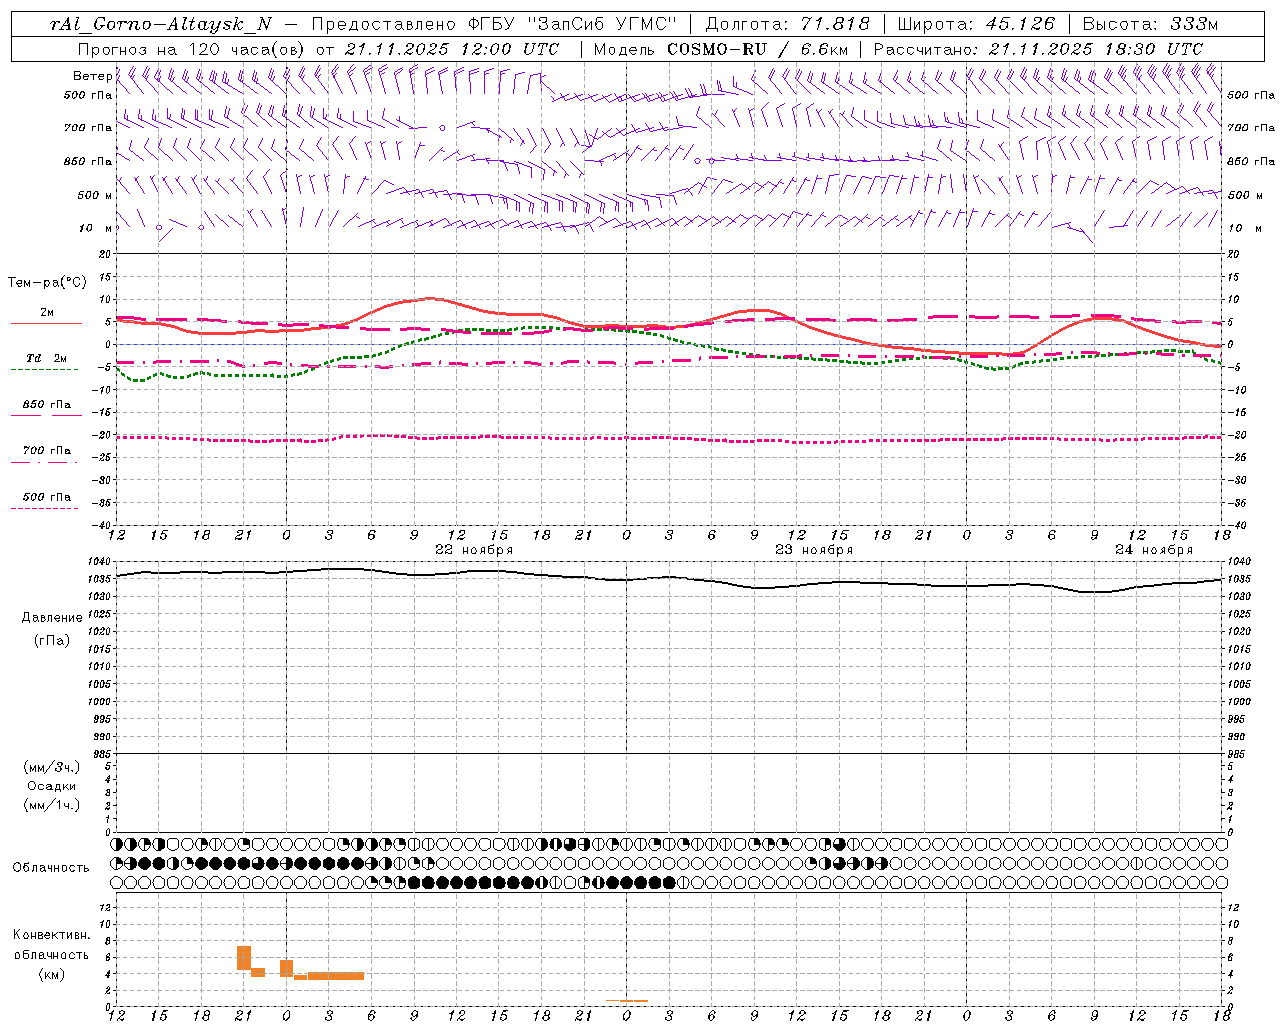This screenshot has height=1024, width=1280.
Task: Click the Тем-ра(°C) temperature panel label
Action: (x=47, y=283)
